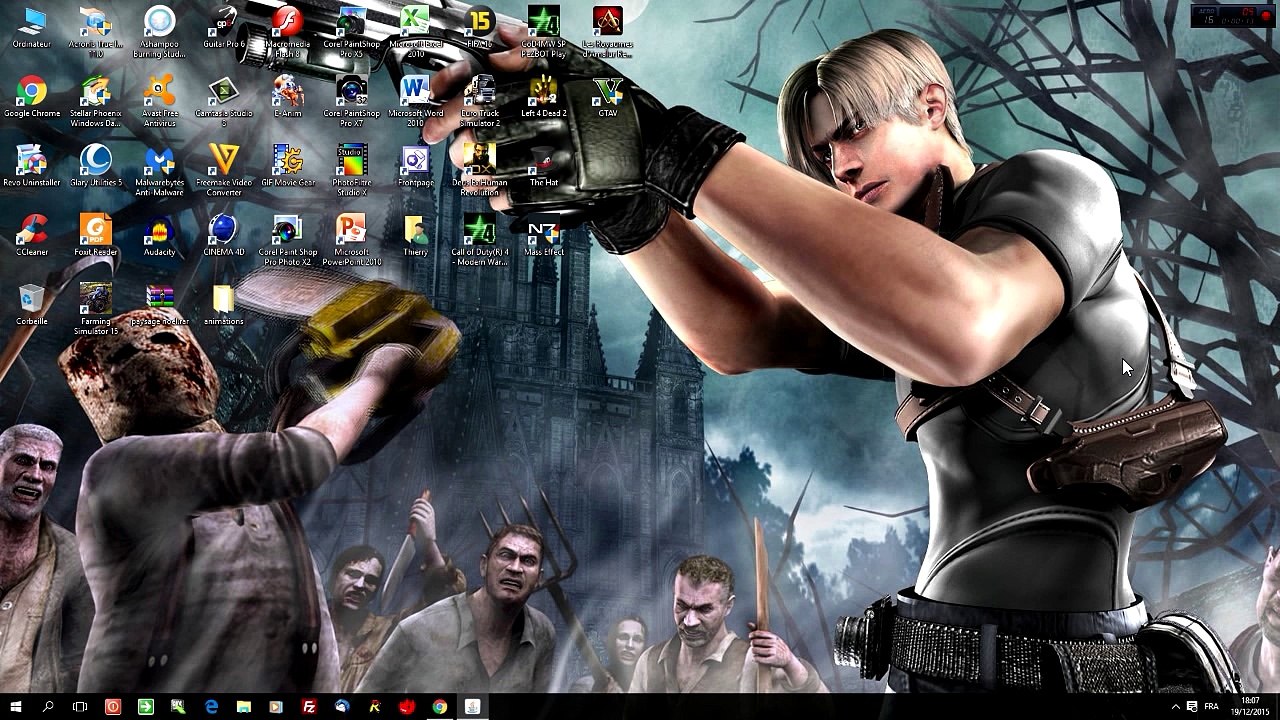Open the Action Center notifications icon
Image resolution: width=1280 pixels, height=720 pixels.
[x=1192, y=707]
